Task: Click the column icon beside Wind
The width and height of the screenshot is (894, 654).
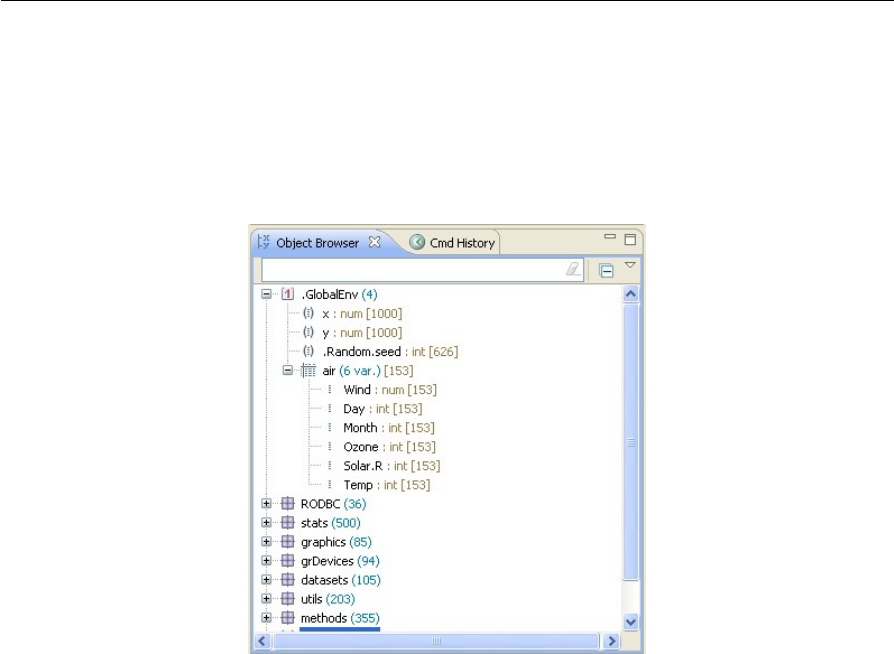Action: pos(330,389)
